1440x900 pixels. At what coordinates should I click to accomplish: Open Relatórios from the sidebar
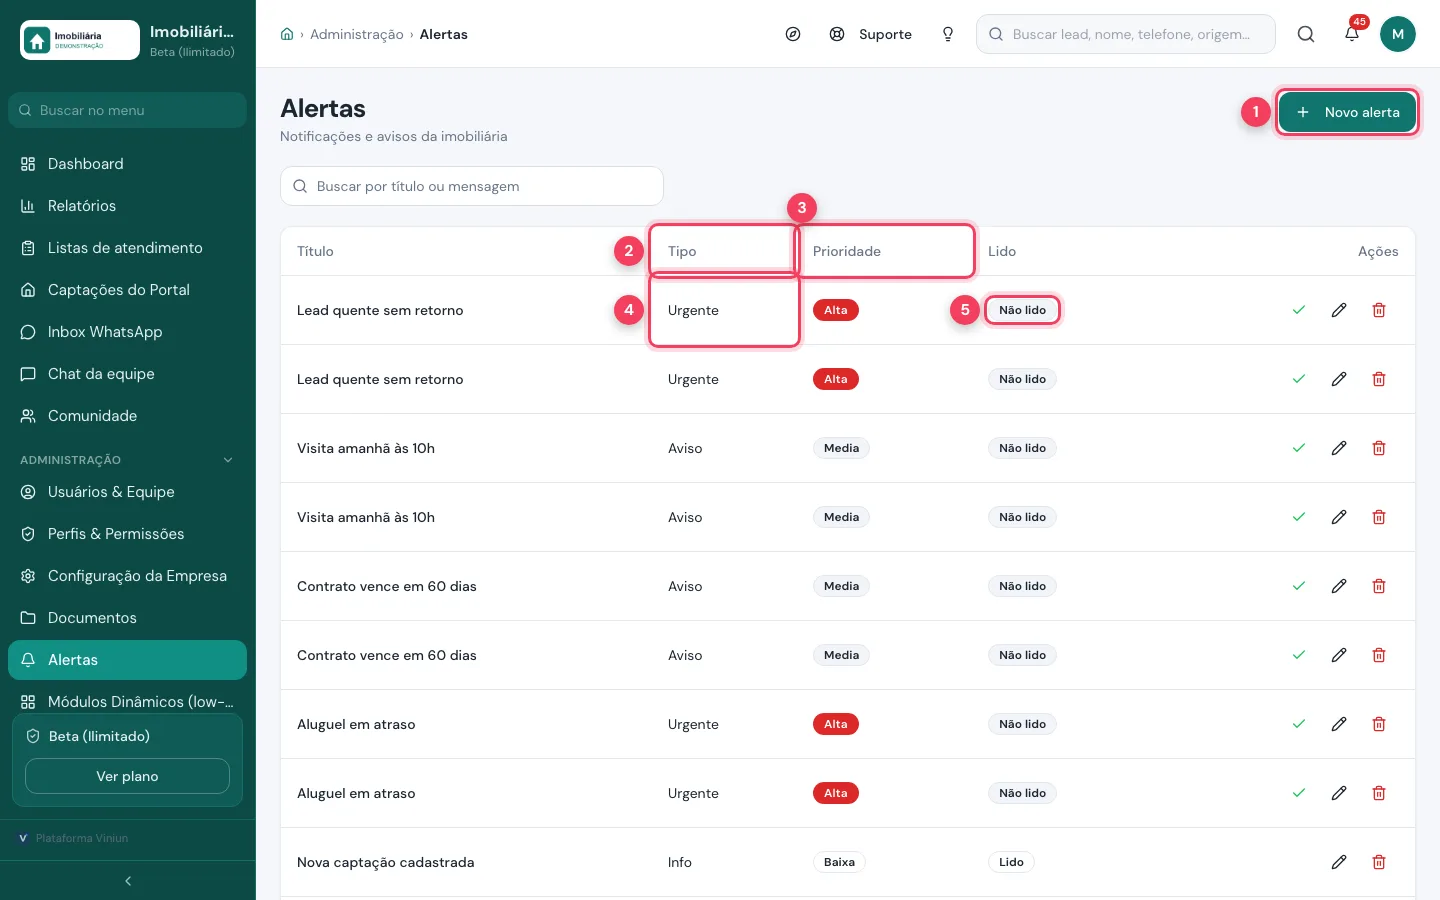[x=127, y=206]
